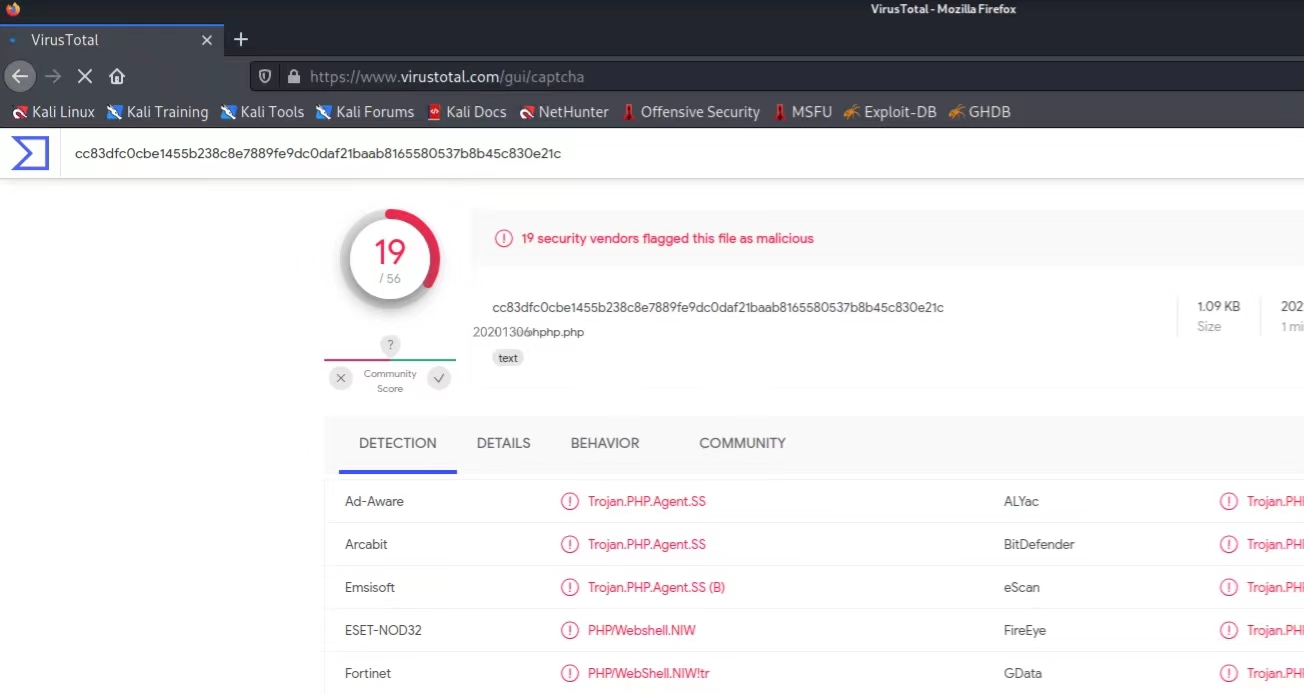Open the Kali Training bookmark
The height and width of the screenshot is (694, 1304).
coord(157,112)
